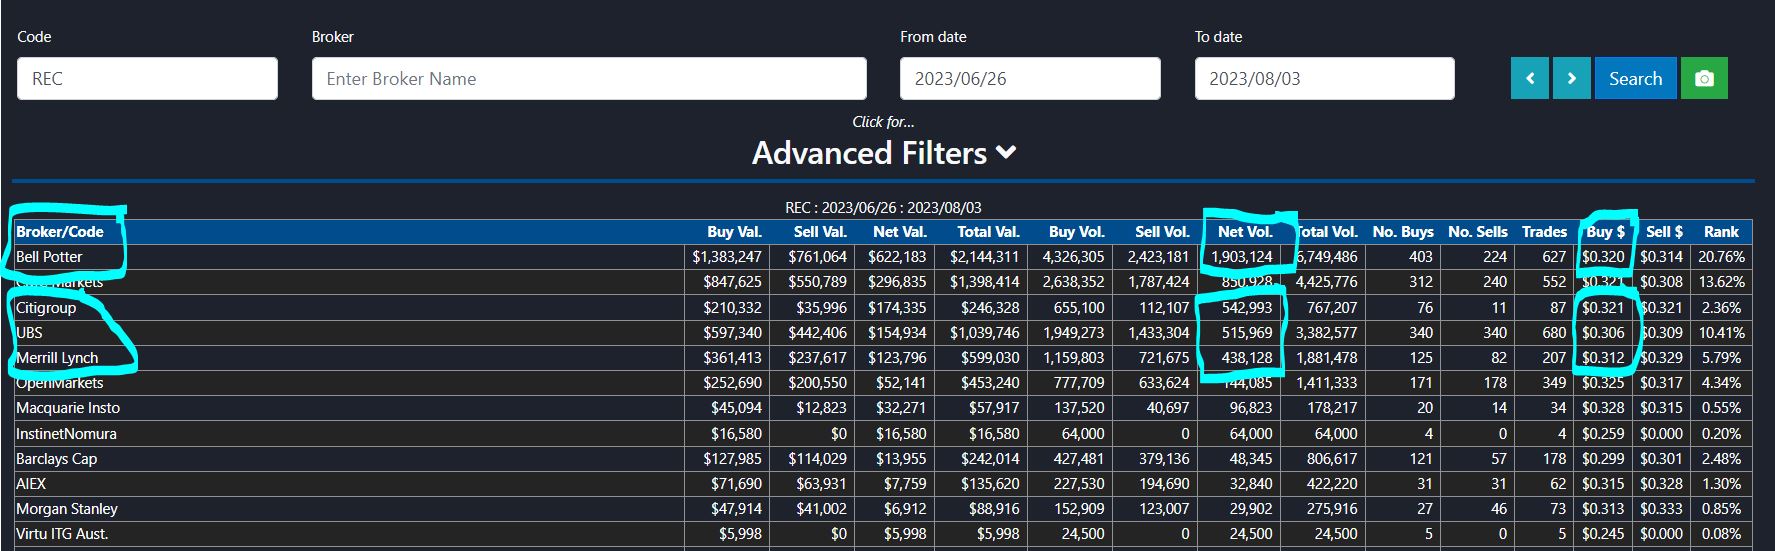Select the OpenMarkets broker row

[883, 383]
